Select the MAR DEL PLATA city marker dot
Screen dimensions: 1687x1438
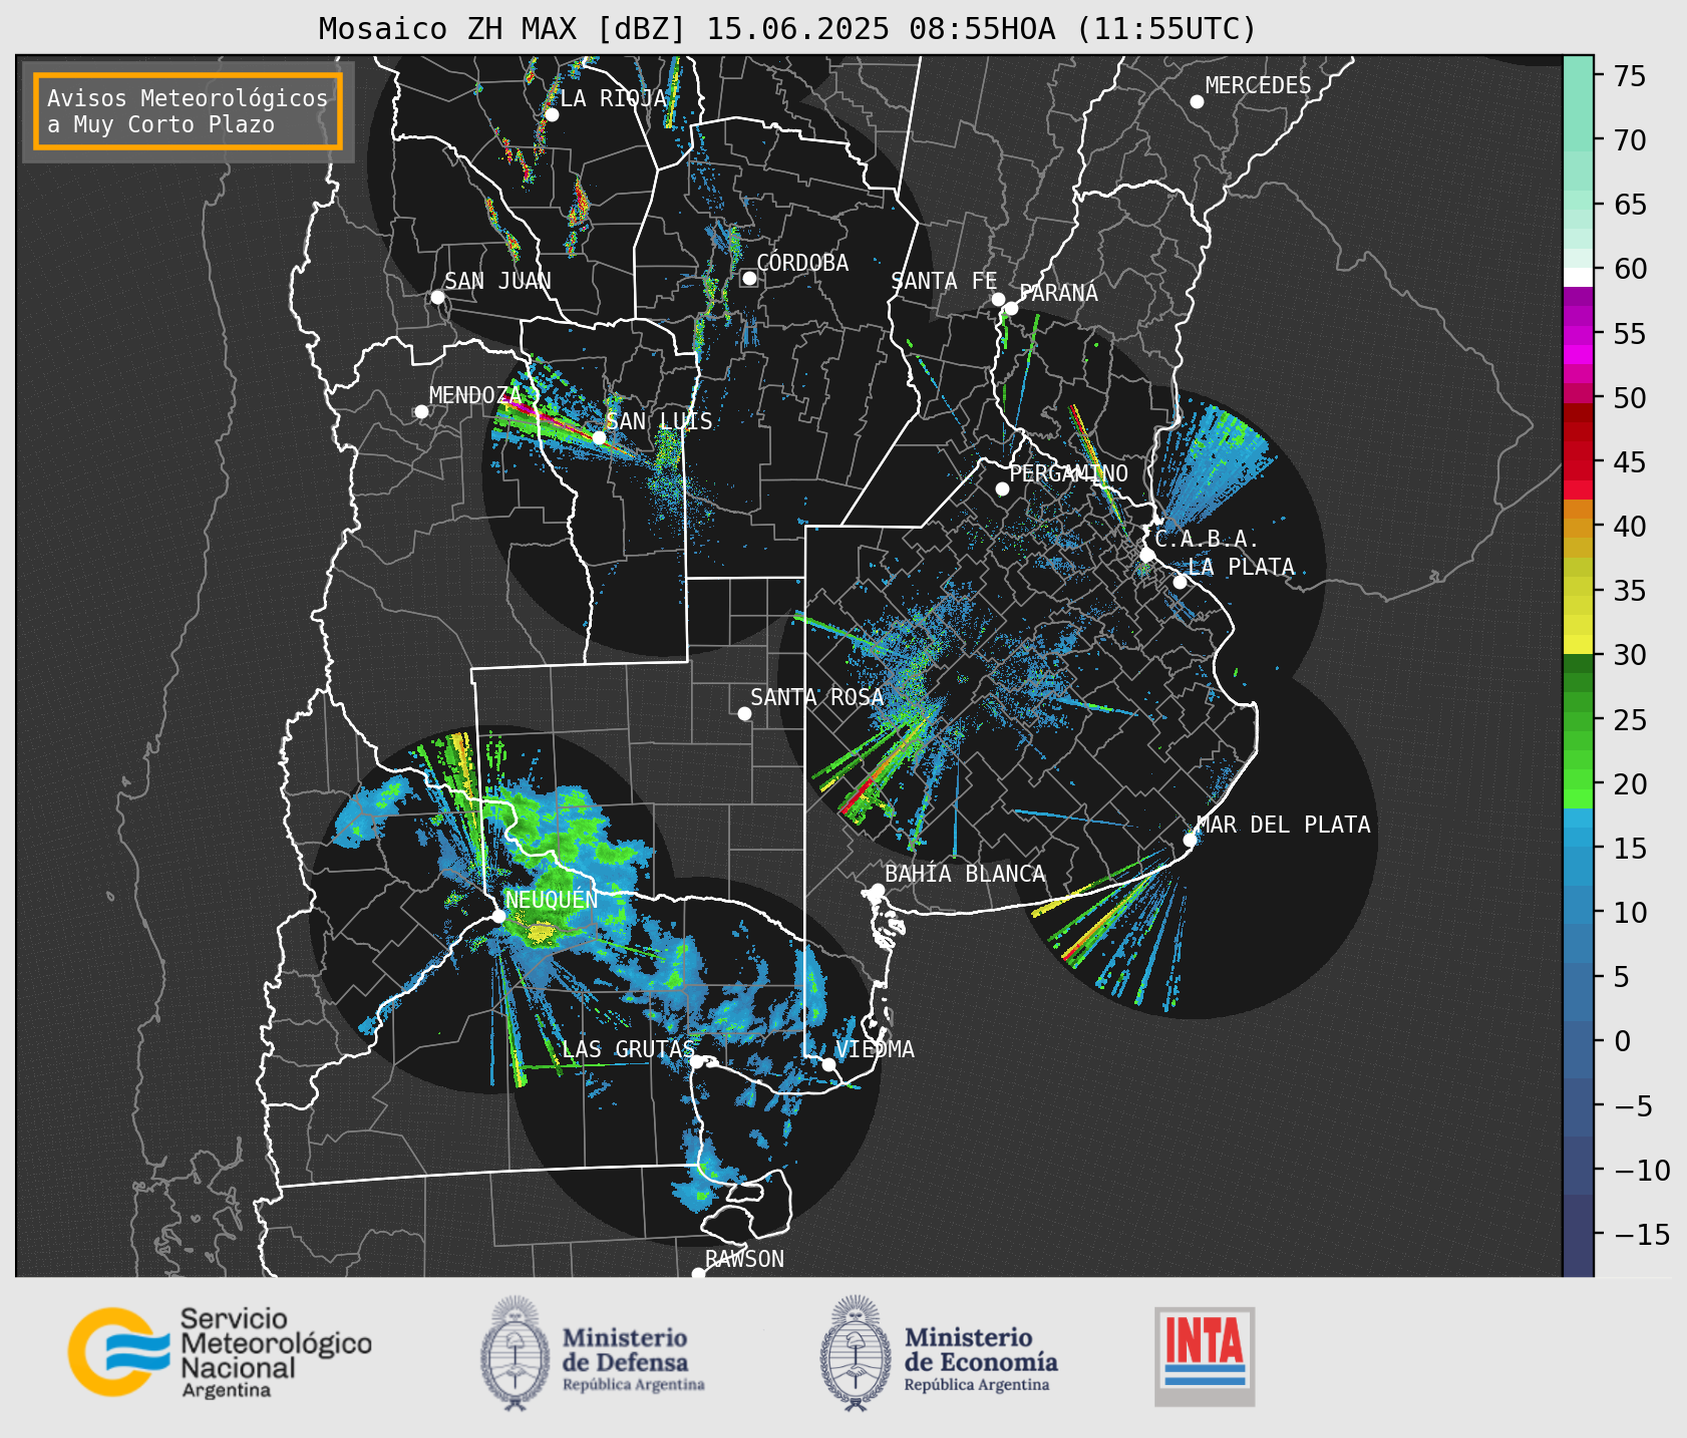click(1190, 840)
